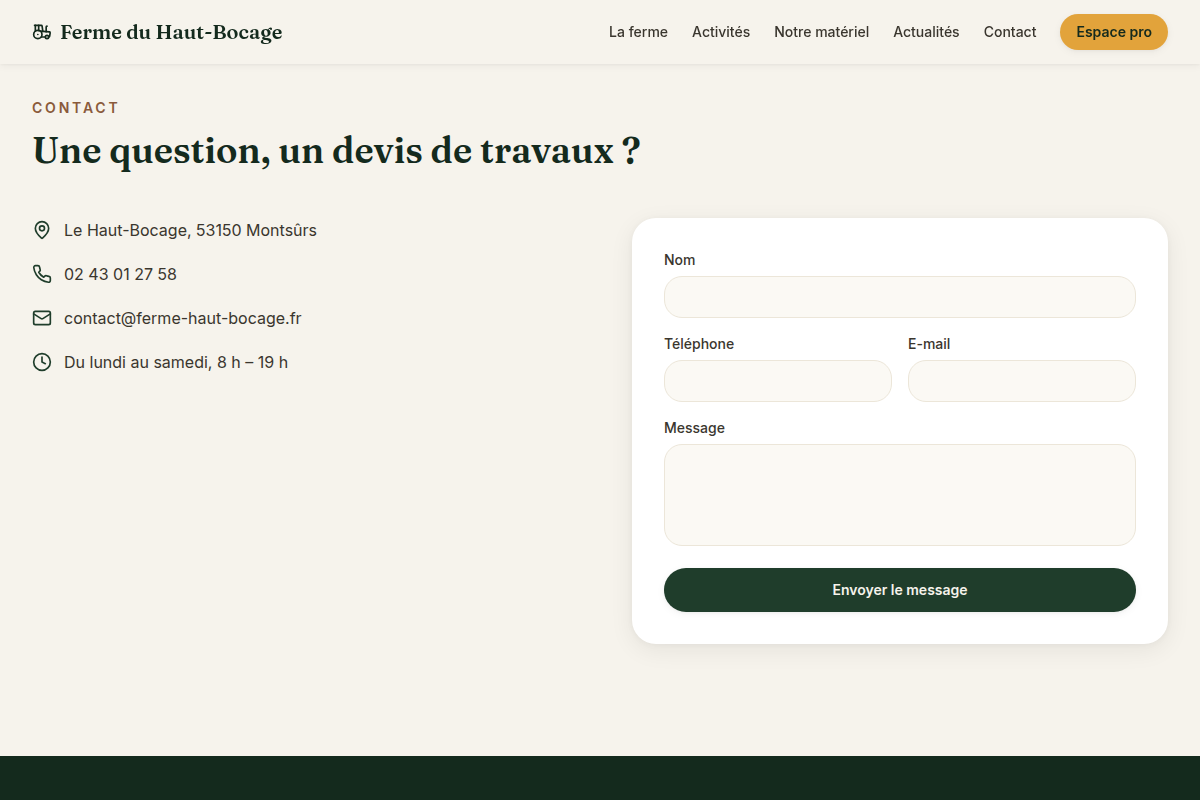1200x800 pixels.
Task: Click the Nom field label
Action: point(680,260)
